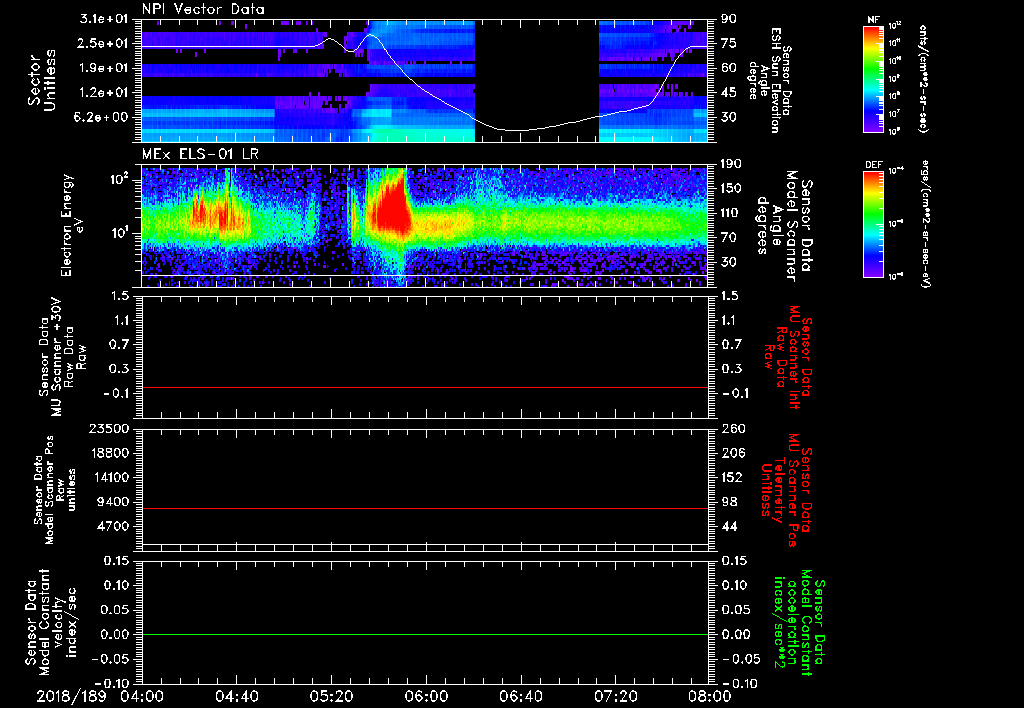The width and height of the screenshot is (1024, 708).
Task: Click the "45" elevation angle tick label
Action: 729,93
